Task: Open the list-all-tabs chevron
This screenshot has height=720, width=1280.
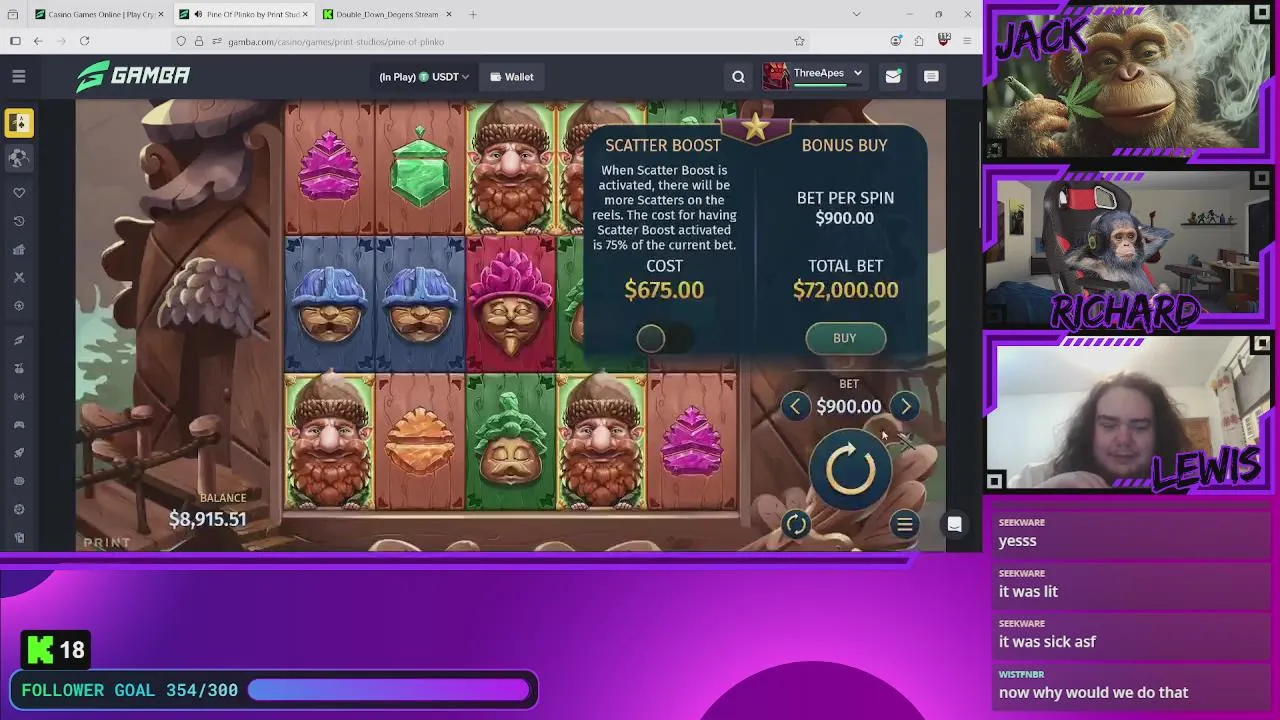Action: 856,14
